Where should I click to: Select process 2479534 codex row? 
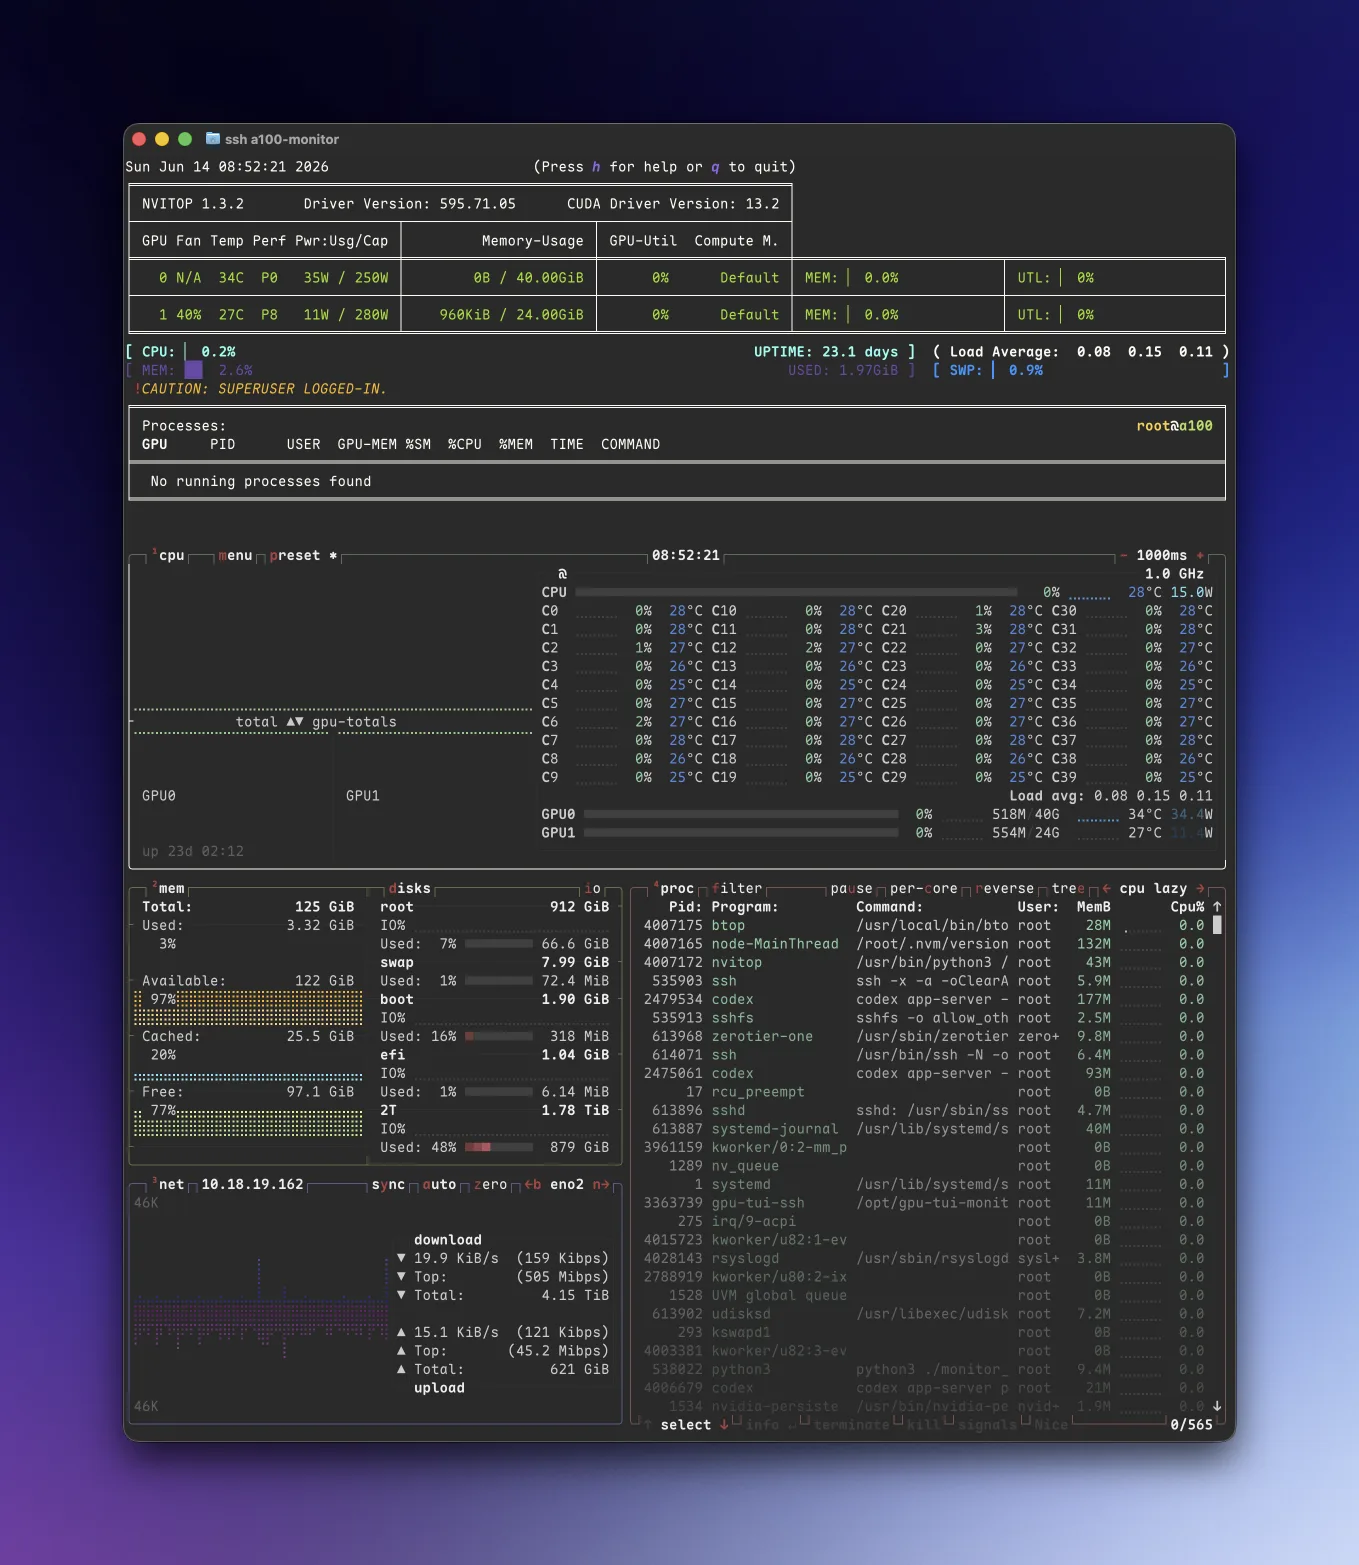(x=924, y=999)
